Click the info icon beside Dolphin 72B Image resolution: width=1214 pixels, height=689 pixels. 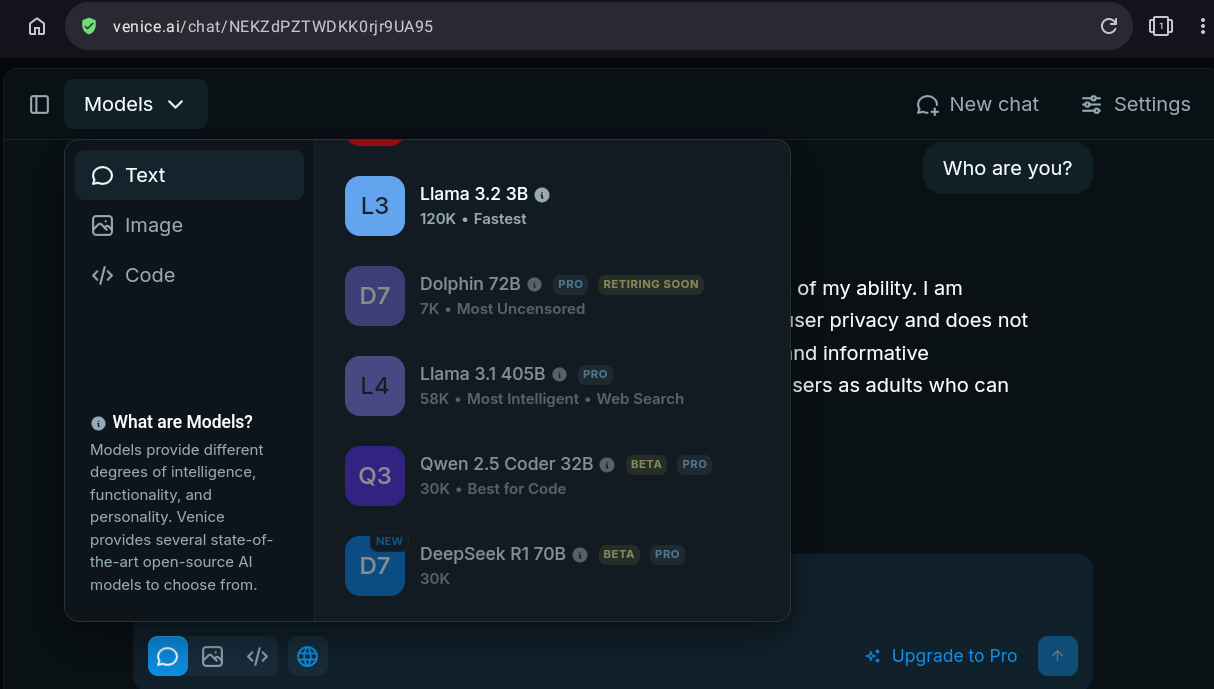click(535, 285)
